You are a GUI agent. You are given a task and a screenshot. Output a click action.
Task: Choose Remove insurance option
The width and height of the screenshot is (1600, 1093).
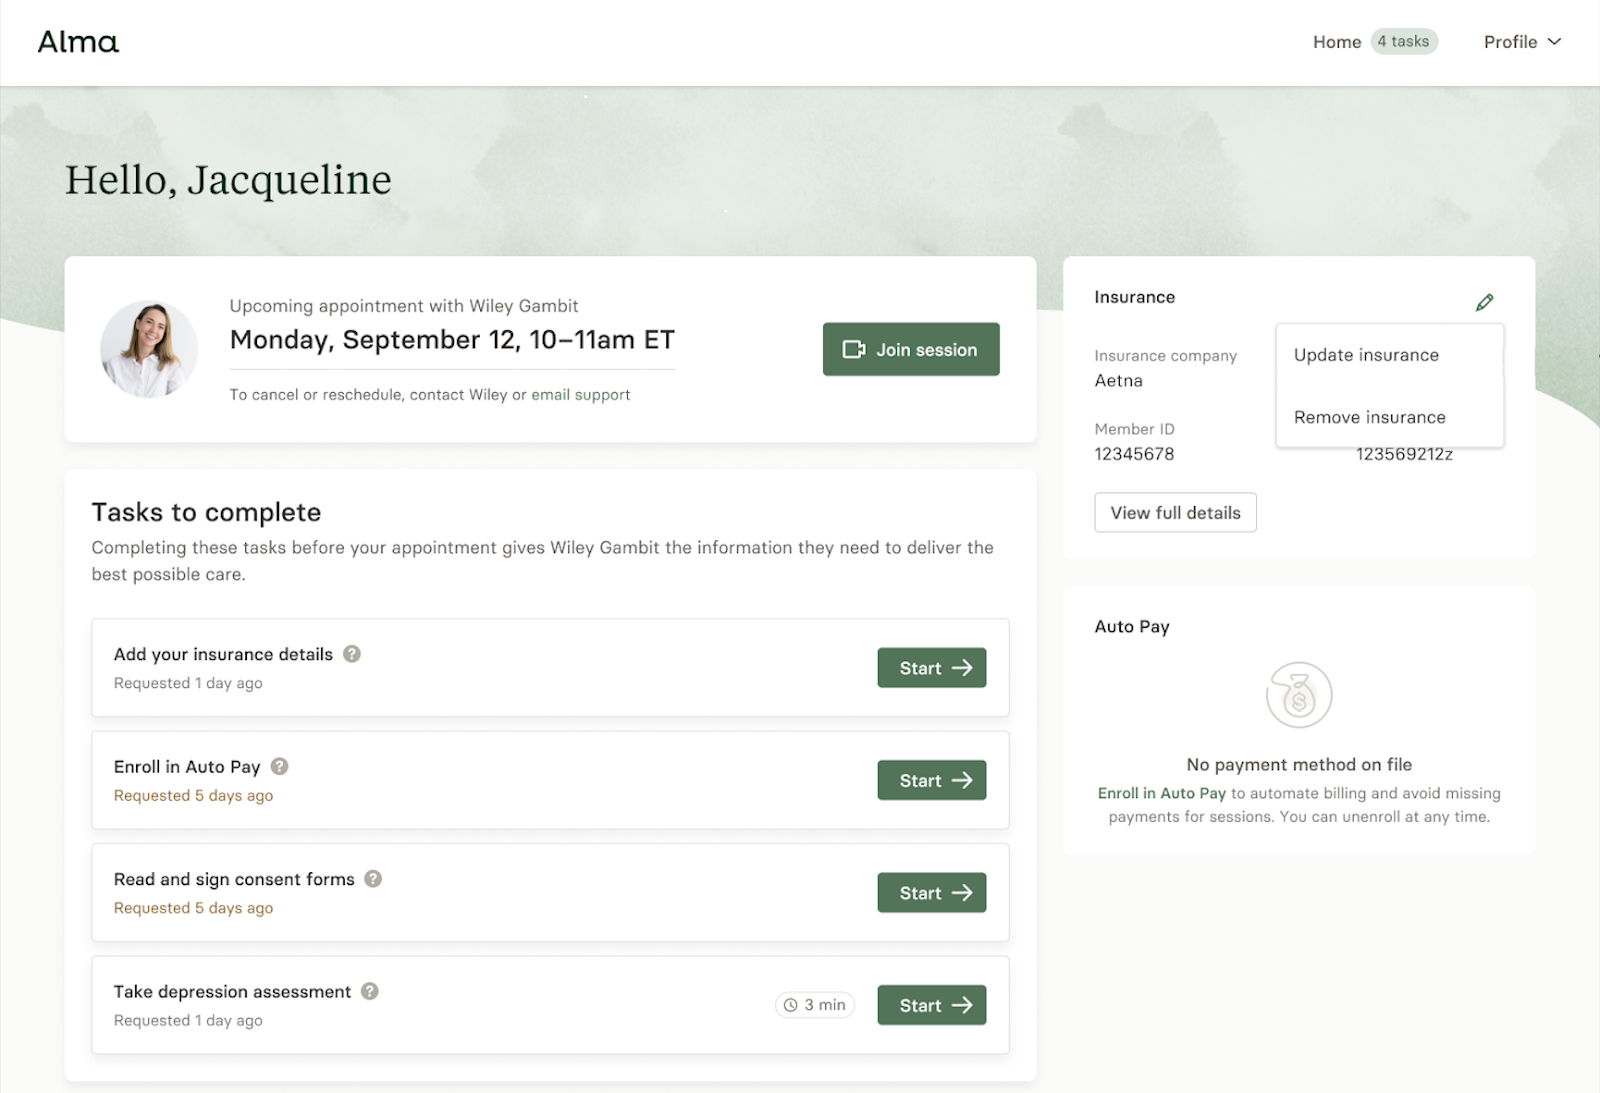pyautogui.click(x=1369, y=417)
